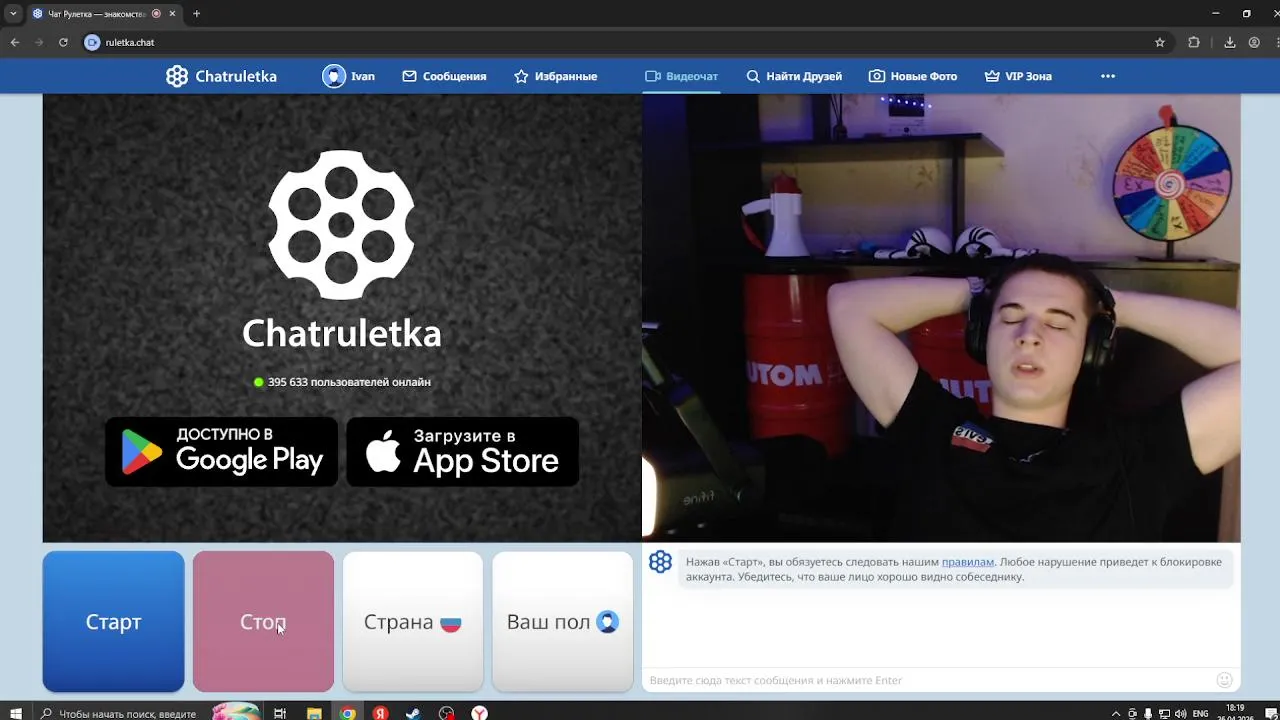Open Найти Друзей (find friends)

click(794, 76)
